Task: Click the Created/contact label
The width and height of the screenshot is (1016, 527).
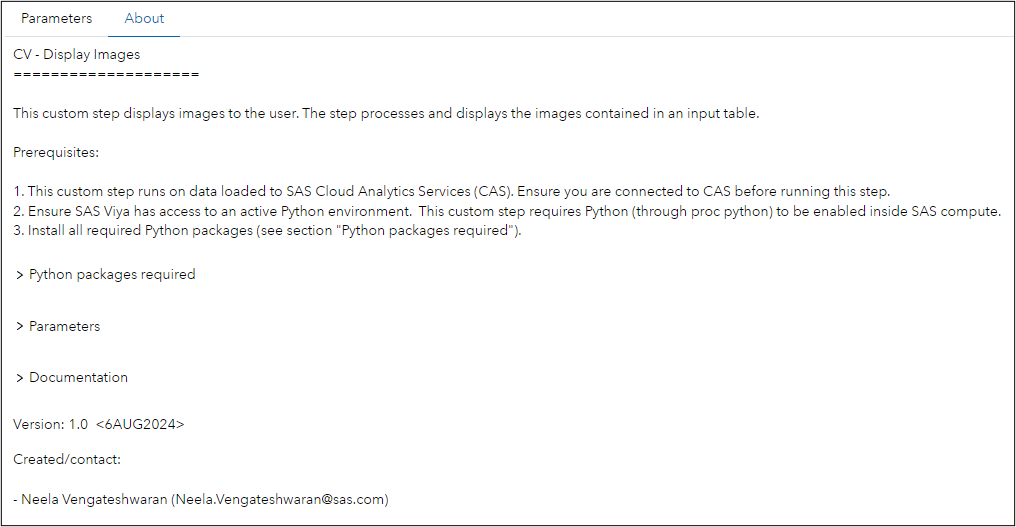Action: (x=67, y=459)
